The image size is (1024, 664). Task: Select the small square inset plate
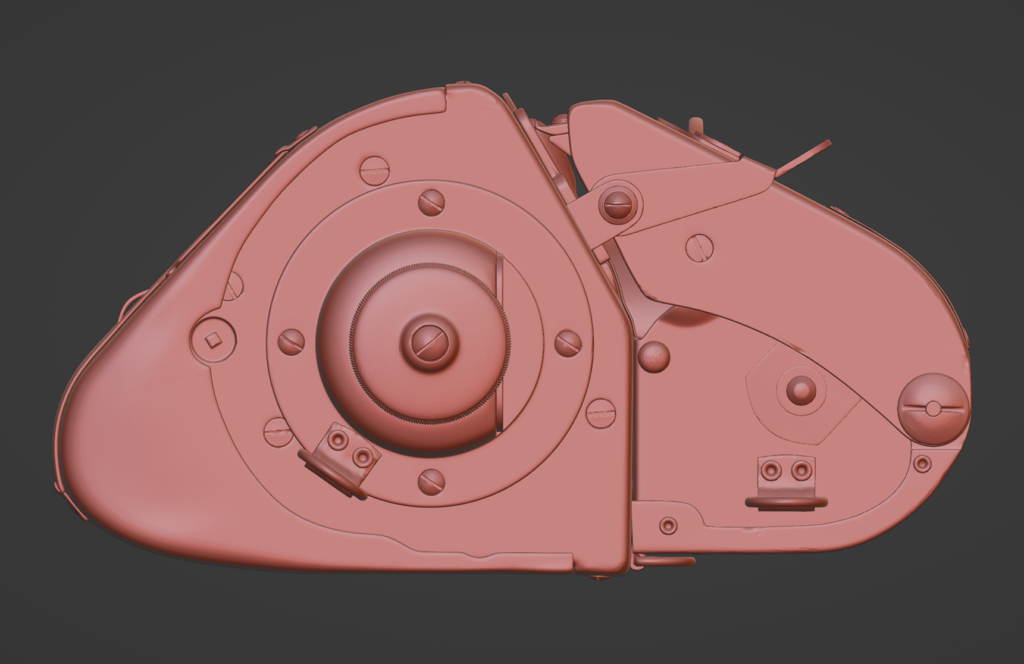pos(211,340)
